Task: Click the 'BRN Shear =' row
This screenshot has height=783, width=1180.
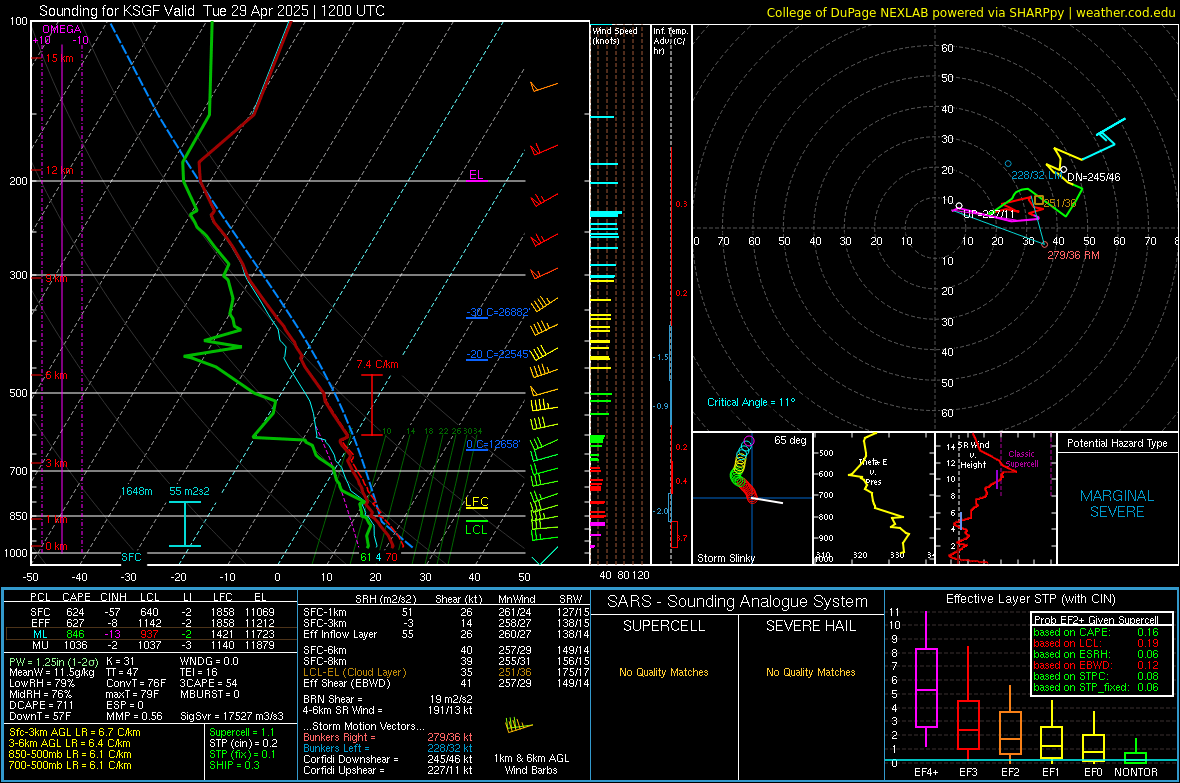Action: pos(388,699)
